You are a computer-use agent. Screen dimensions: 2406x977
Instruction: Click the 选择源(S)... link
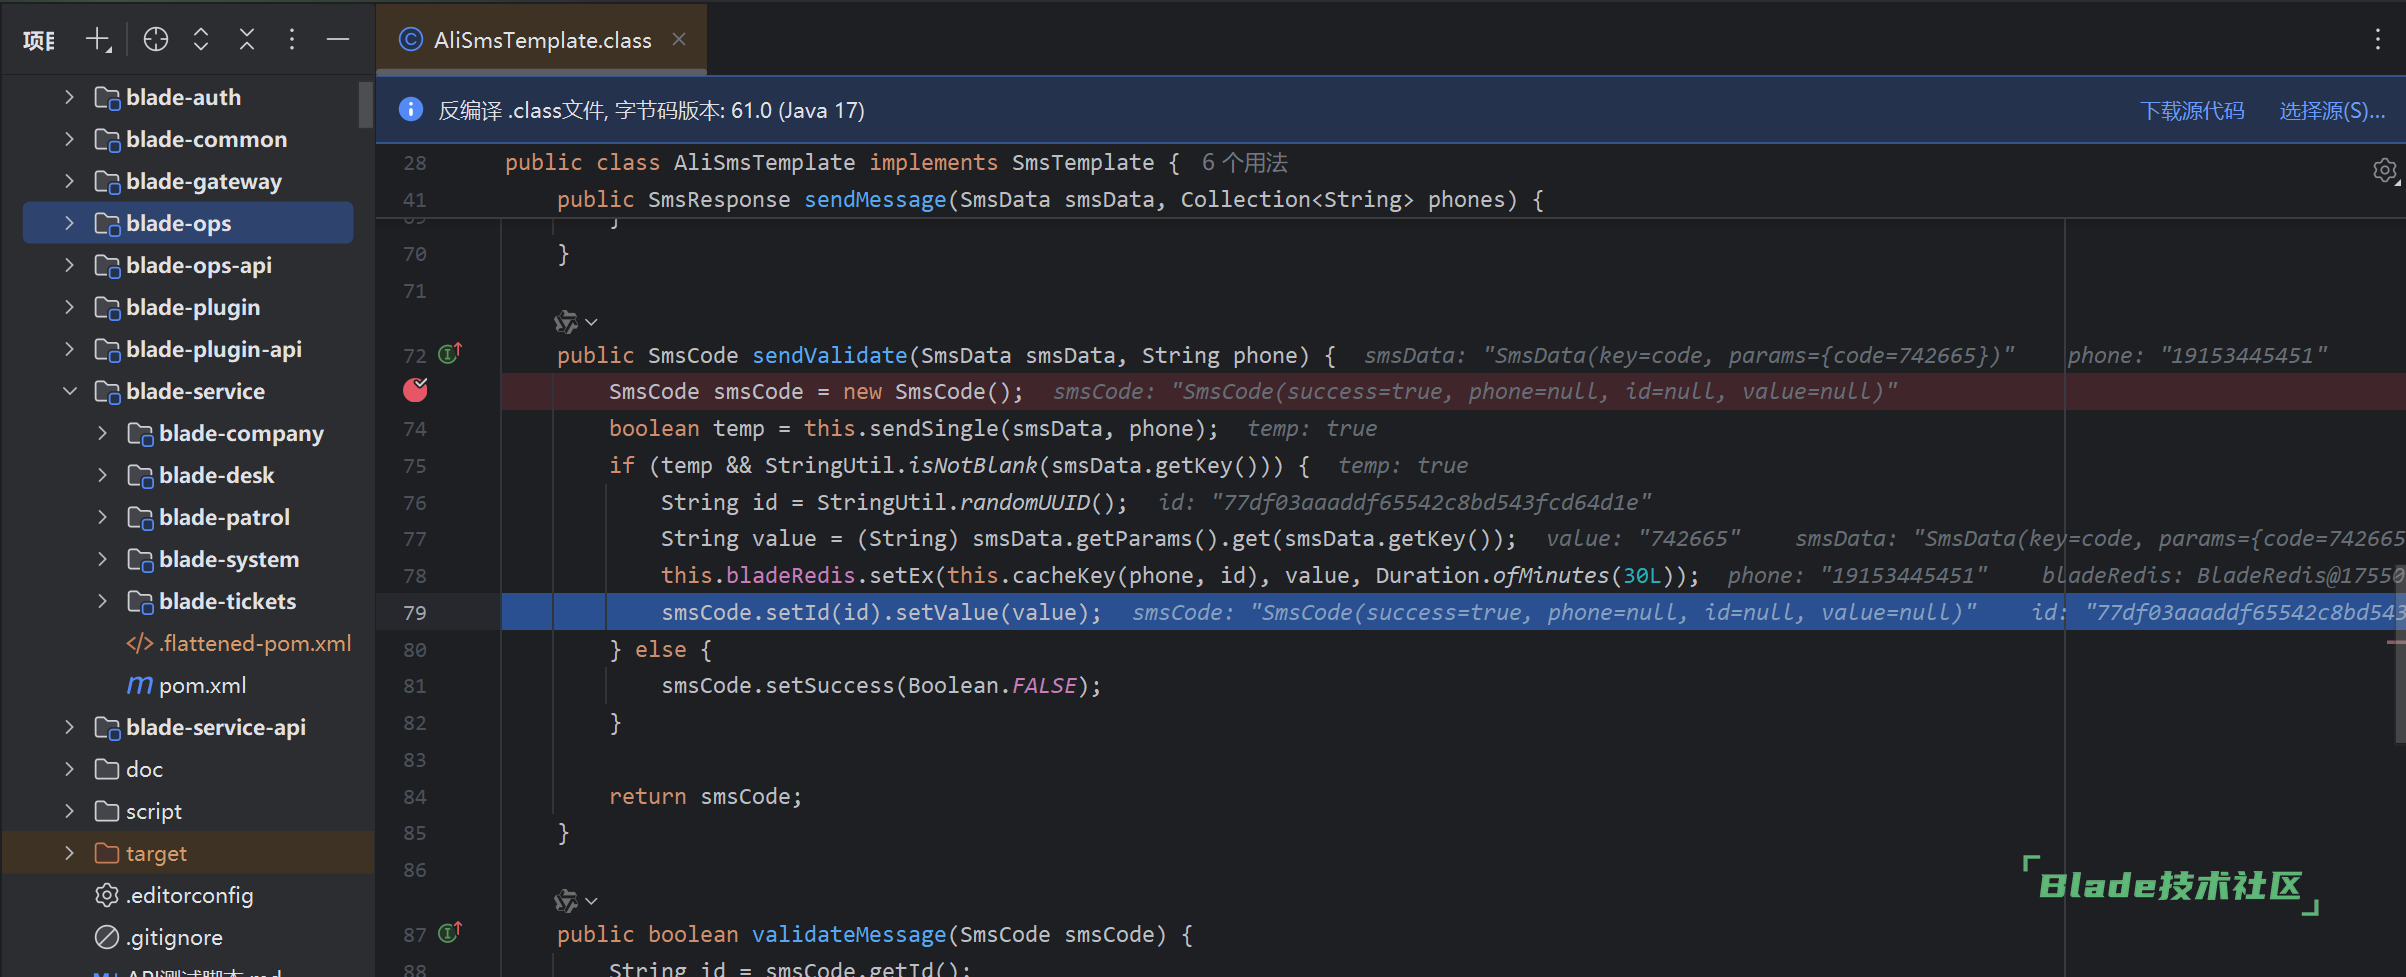click(2331, 111)
